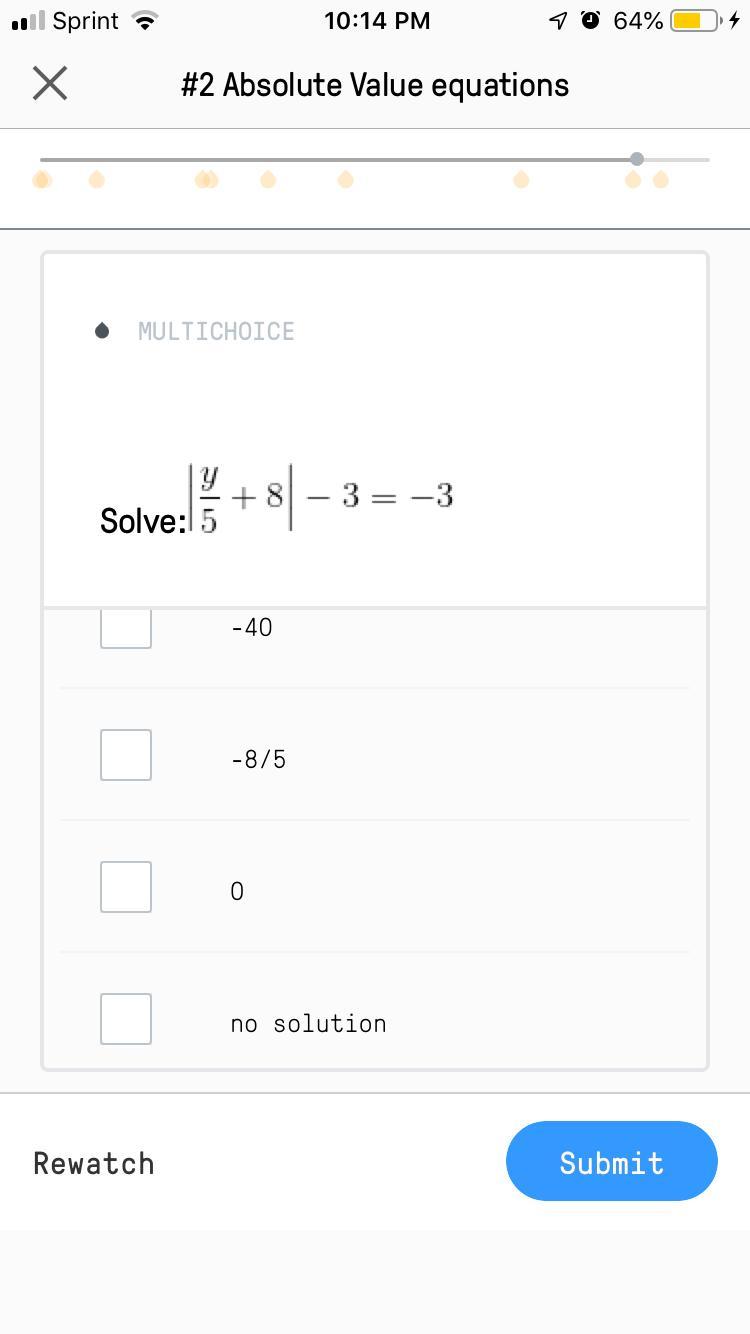Jump to the rightmost orange timeline marker

(661, 180)
